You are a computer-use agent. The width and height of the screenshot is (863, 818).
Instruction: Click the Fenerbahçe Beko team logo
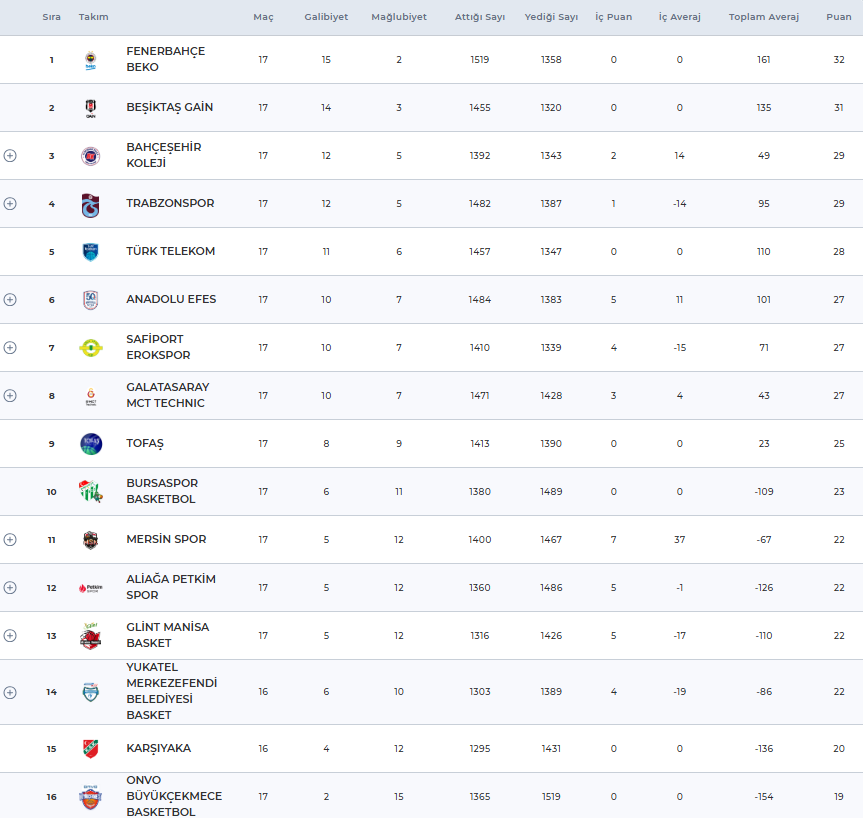tap(91, 60)
